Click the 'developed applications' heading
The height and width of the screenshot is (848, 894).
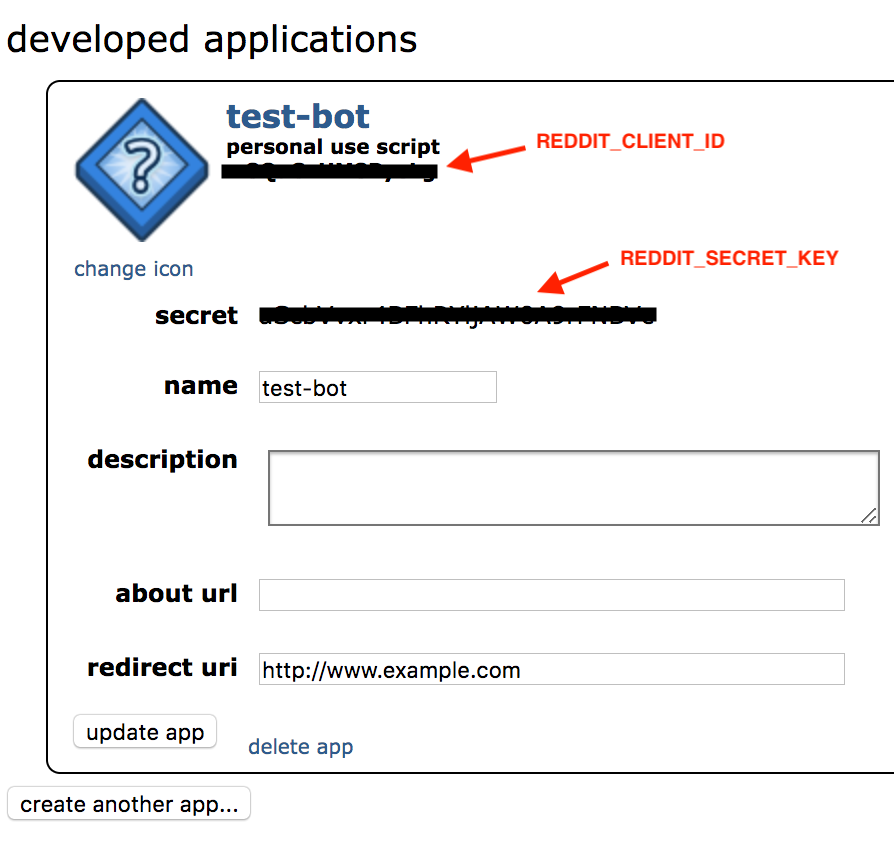tap(212, 39)
